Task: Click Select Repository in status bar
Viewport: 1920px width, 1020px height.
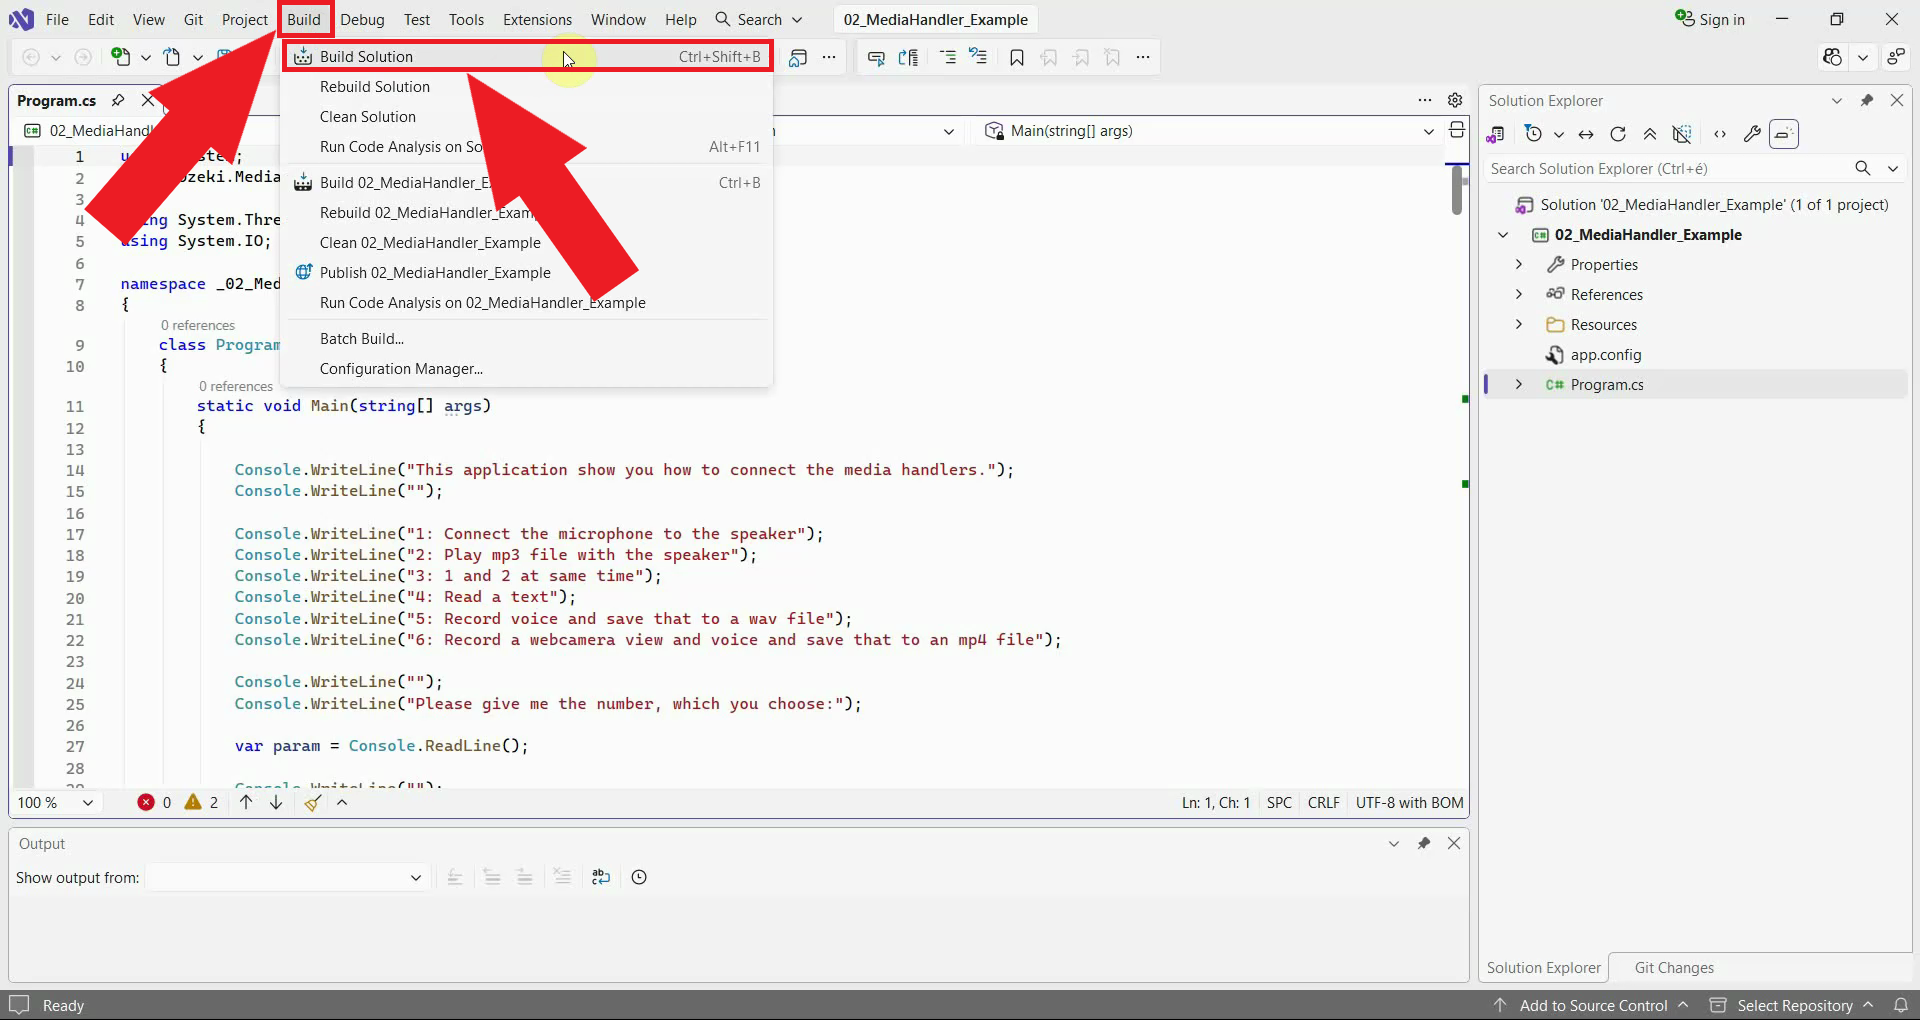Action: [x=1792, y=1005]
